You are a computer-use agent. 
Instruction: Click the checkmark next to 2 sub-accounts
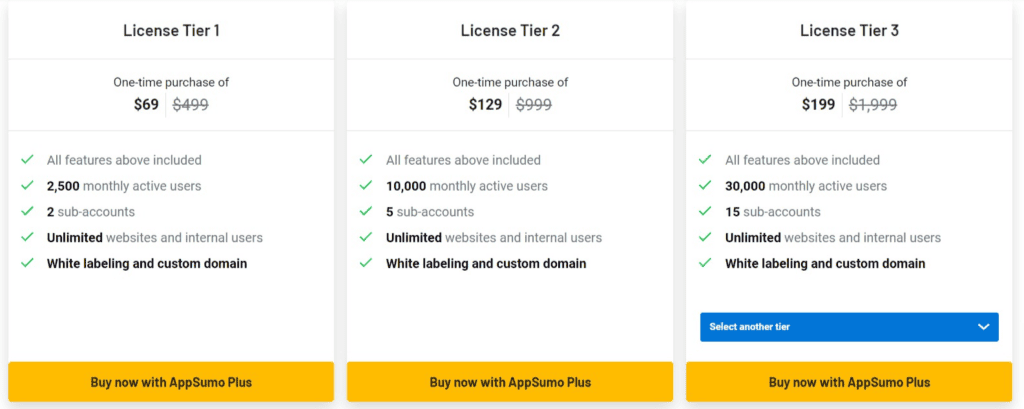(x=27, y=212)
